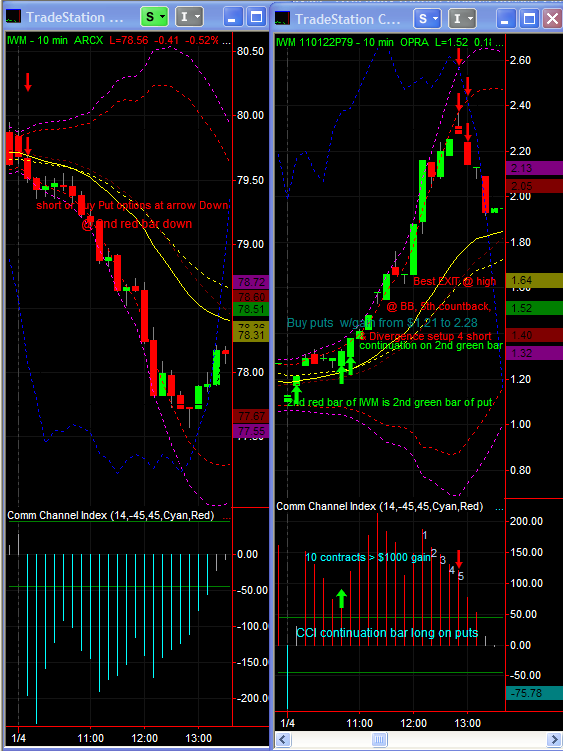The image size is (563, 751).
Task: Click the green 1.52 last price marker
Action: 534,308
